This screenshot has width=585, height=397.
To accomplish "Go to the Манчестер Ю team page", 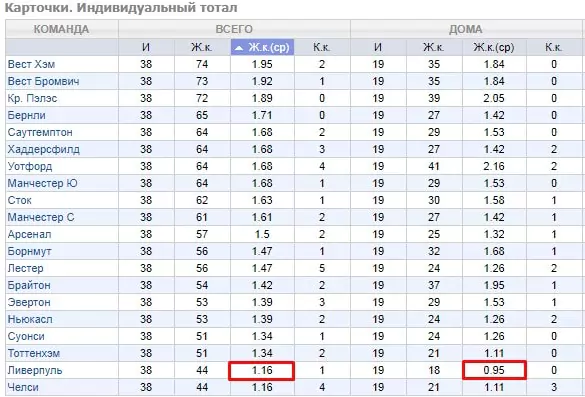I will (43, 183).
